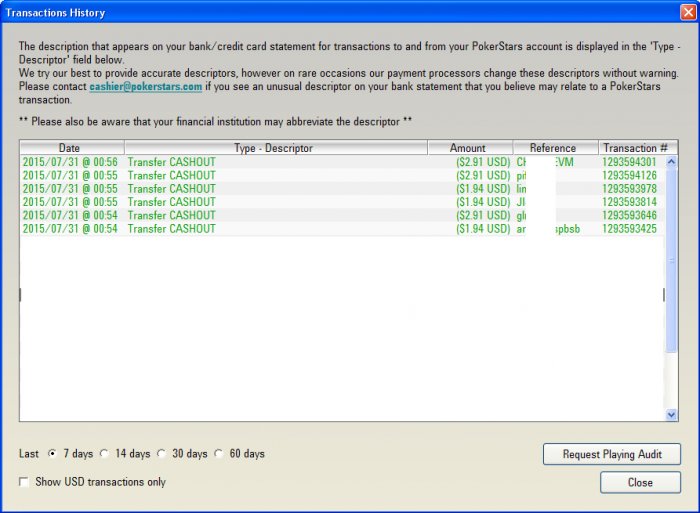Select the 30 days radio button

pos(162,454)
